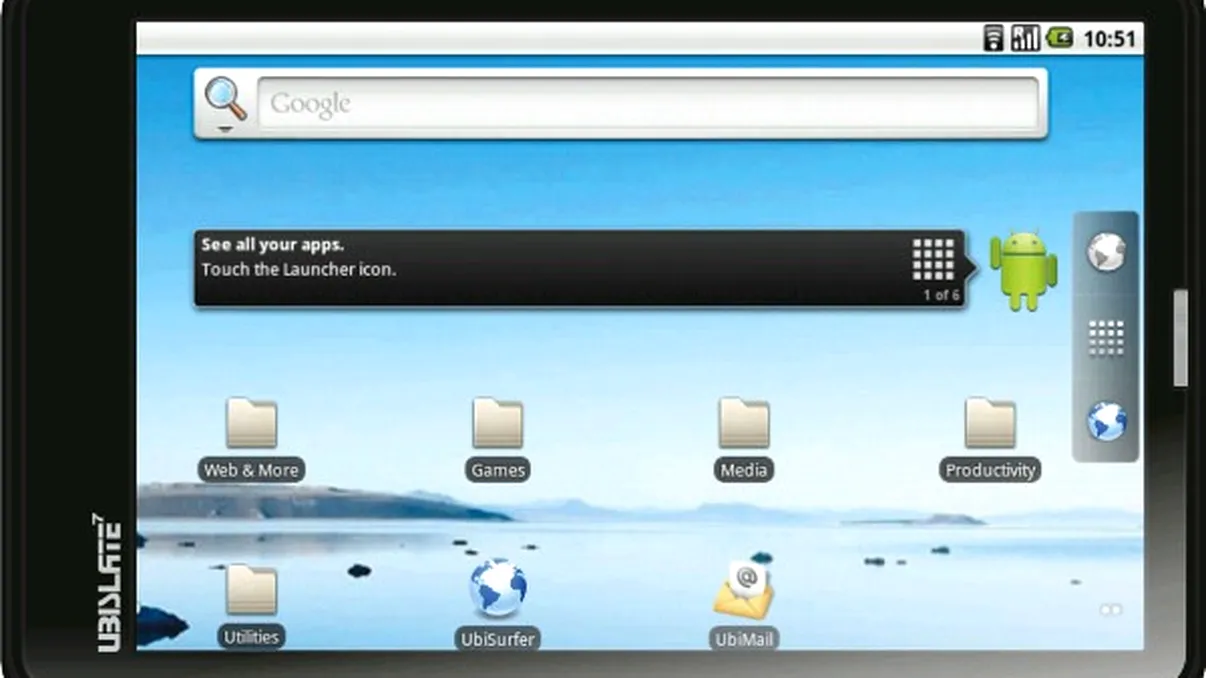
Task: Launch the UbiMail email app
Action: click(743, 591)
